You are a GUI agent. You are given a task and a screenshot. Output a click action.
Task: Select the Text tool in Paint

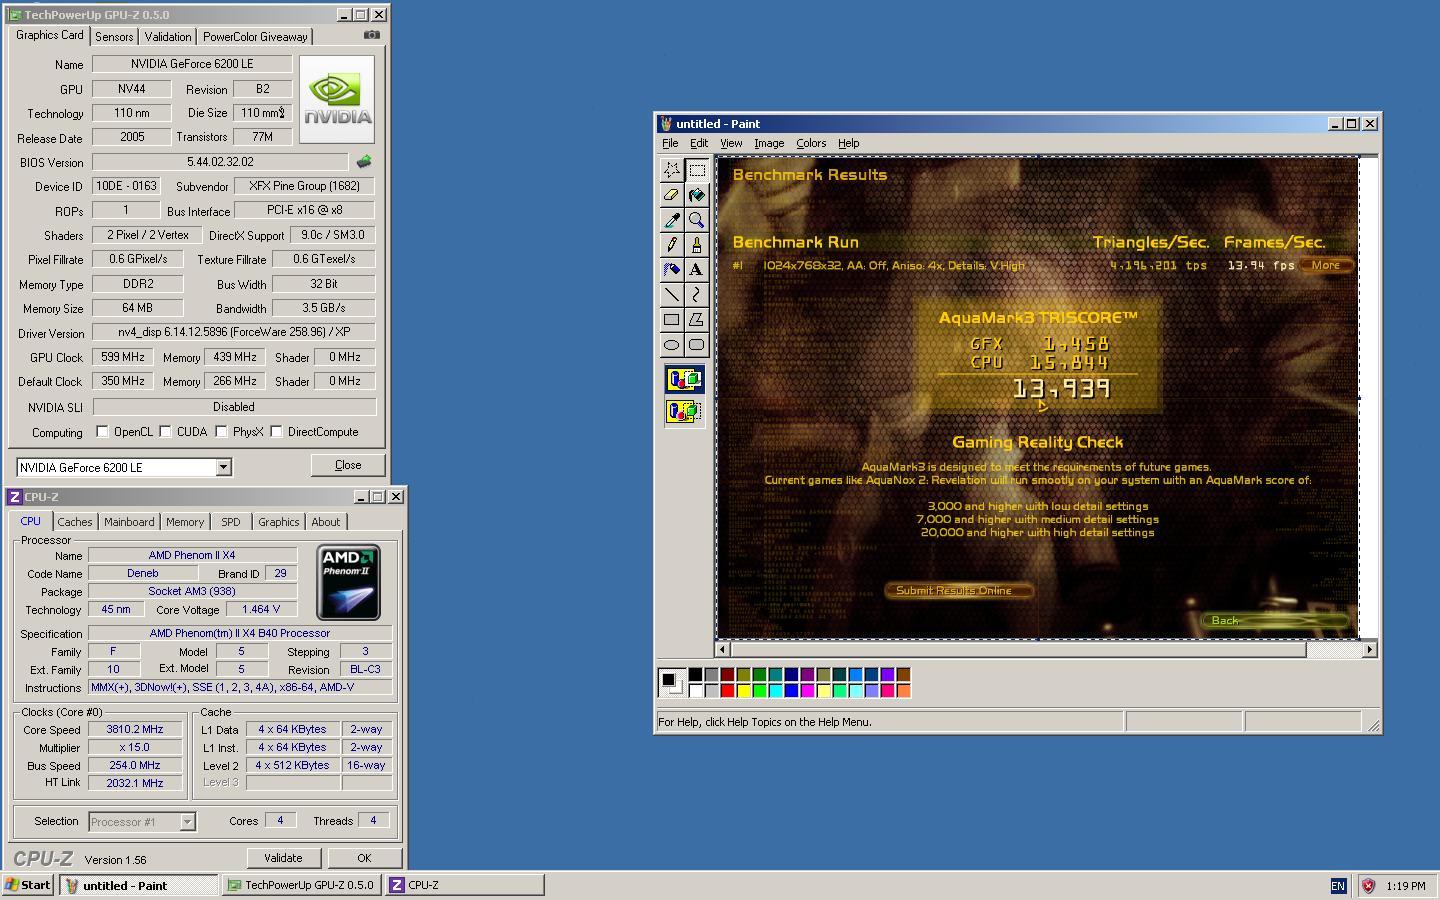tap(697, 270)
